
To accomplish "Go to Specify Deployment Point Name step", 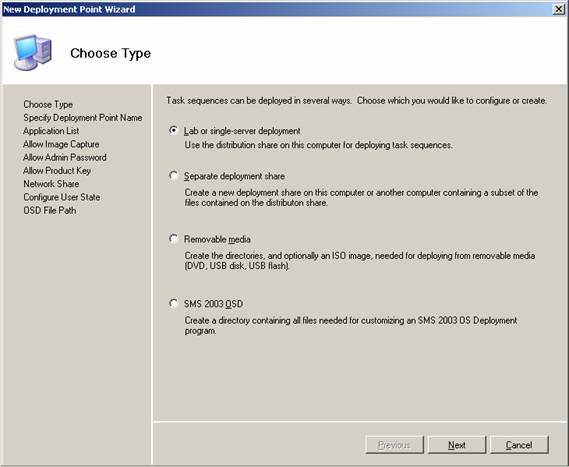I will click(83, 118).
